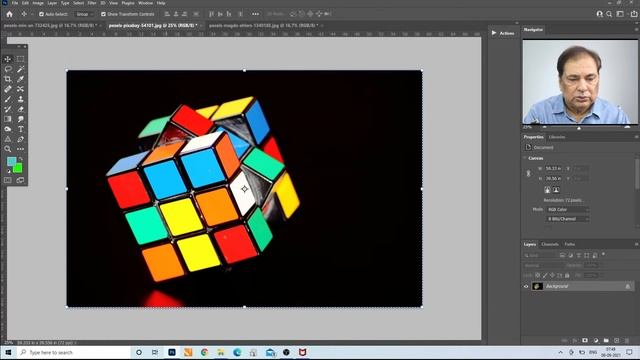Open the Layers panel flyout menu
Viewport: 640px width, 360px height.
636,244
